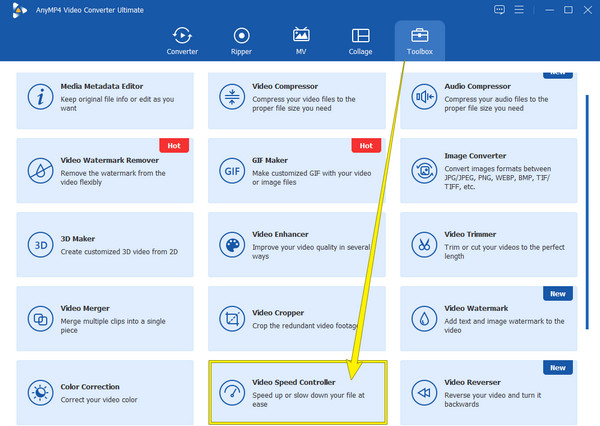Open Audio Compressor tool title
This screenshot has height=426, width=600.
pos(478,86)
